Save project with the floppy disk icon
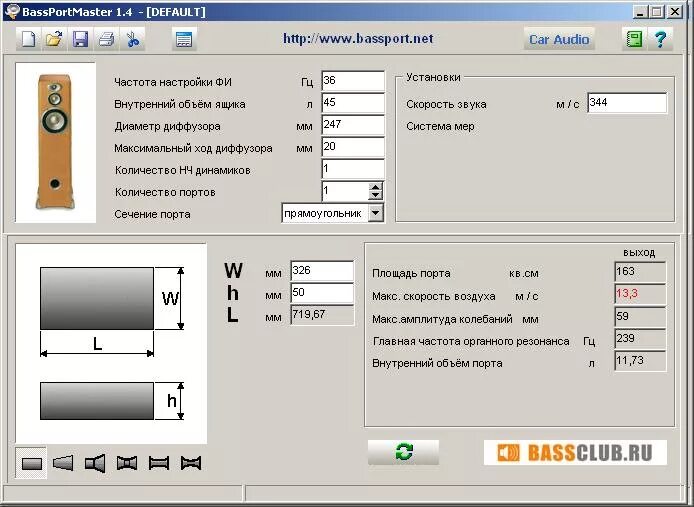Image resolution: width=694 pixels, height=507 pixels. 80,39
